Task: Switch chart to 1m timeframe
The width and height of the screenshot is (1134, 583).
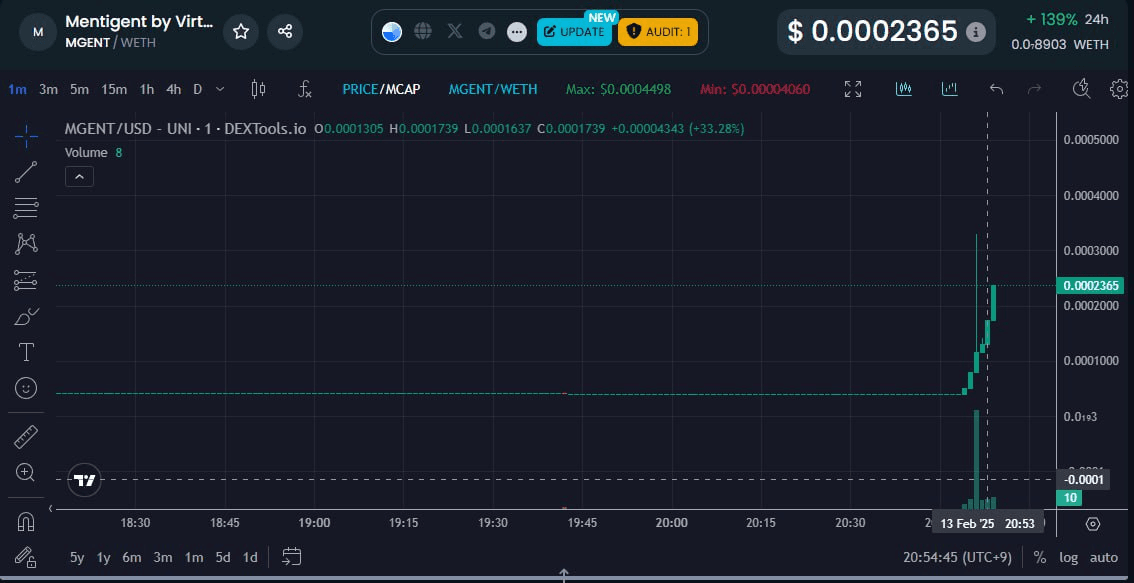Action: tap(17, 90)
